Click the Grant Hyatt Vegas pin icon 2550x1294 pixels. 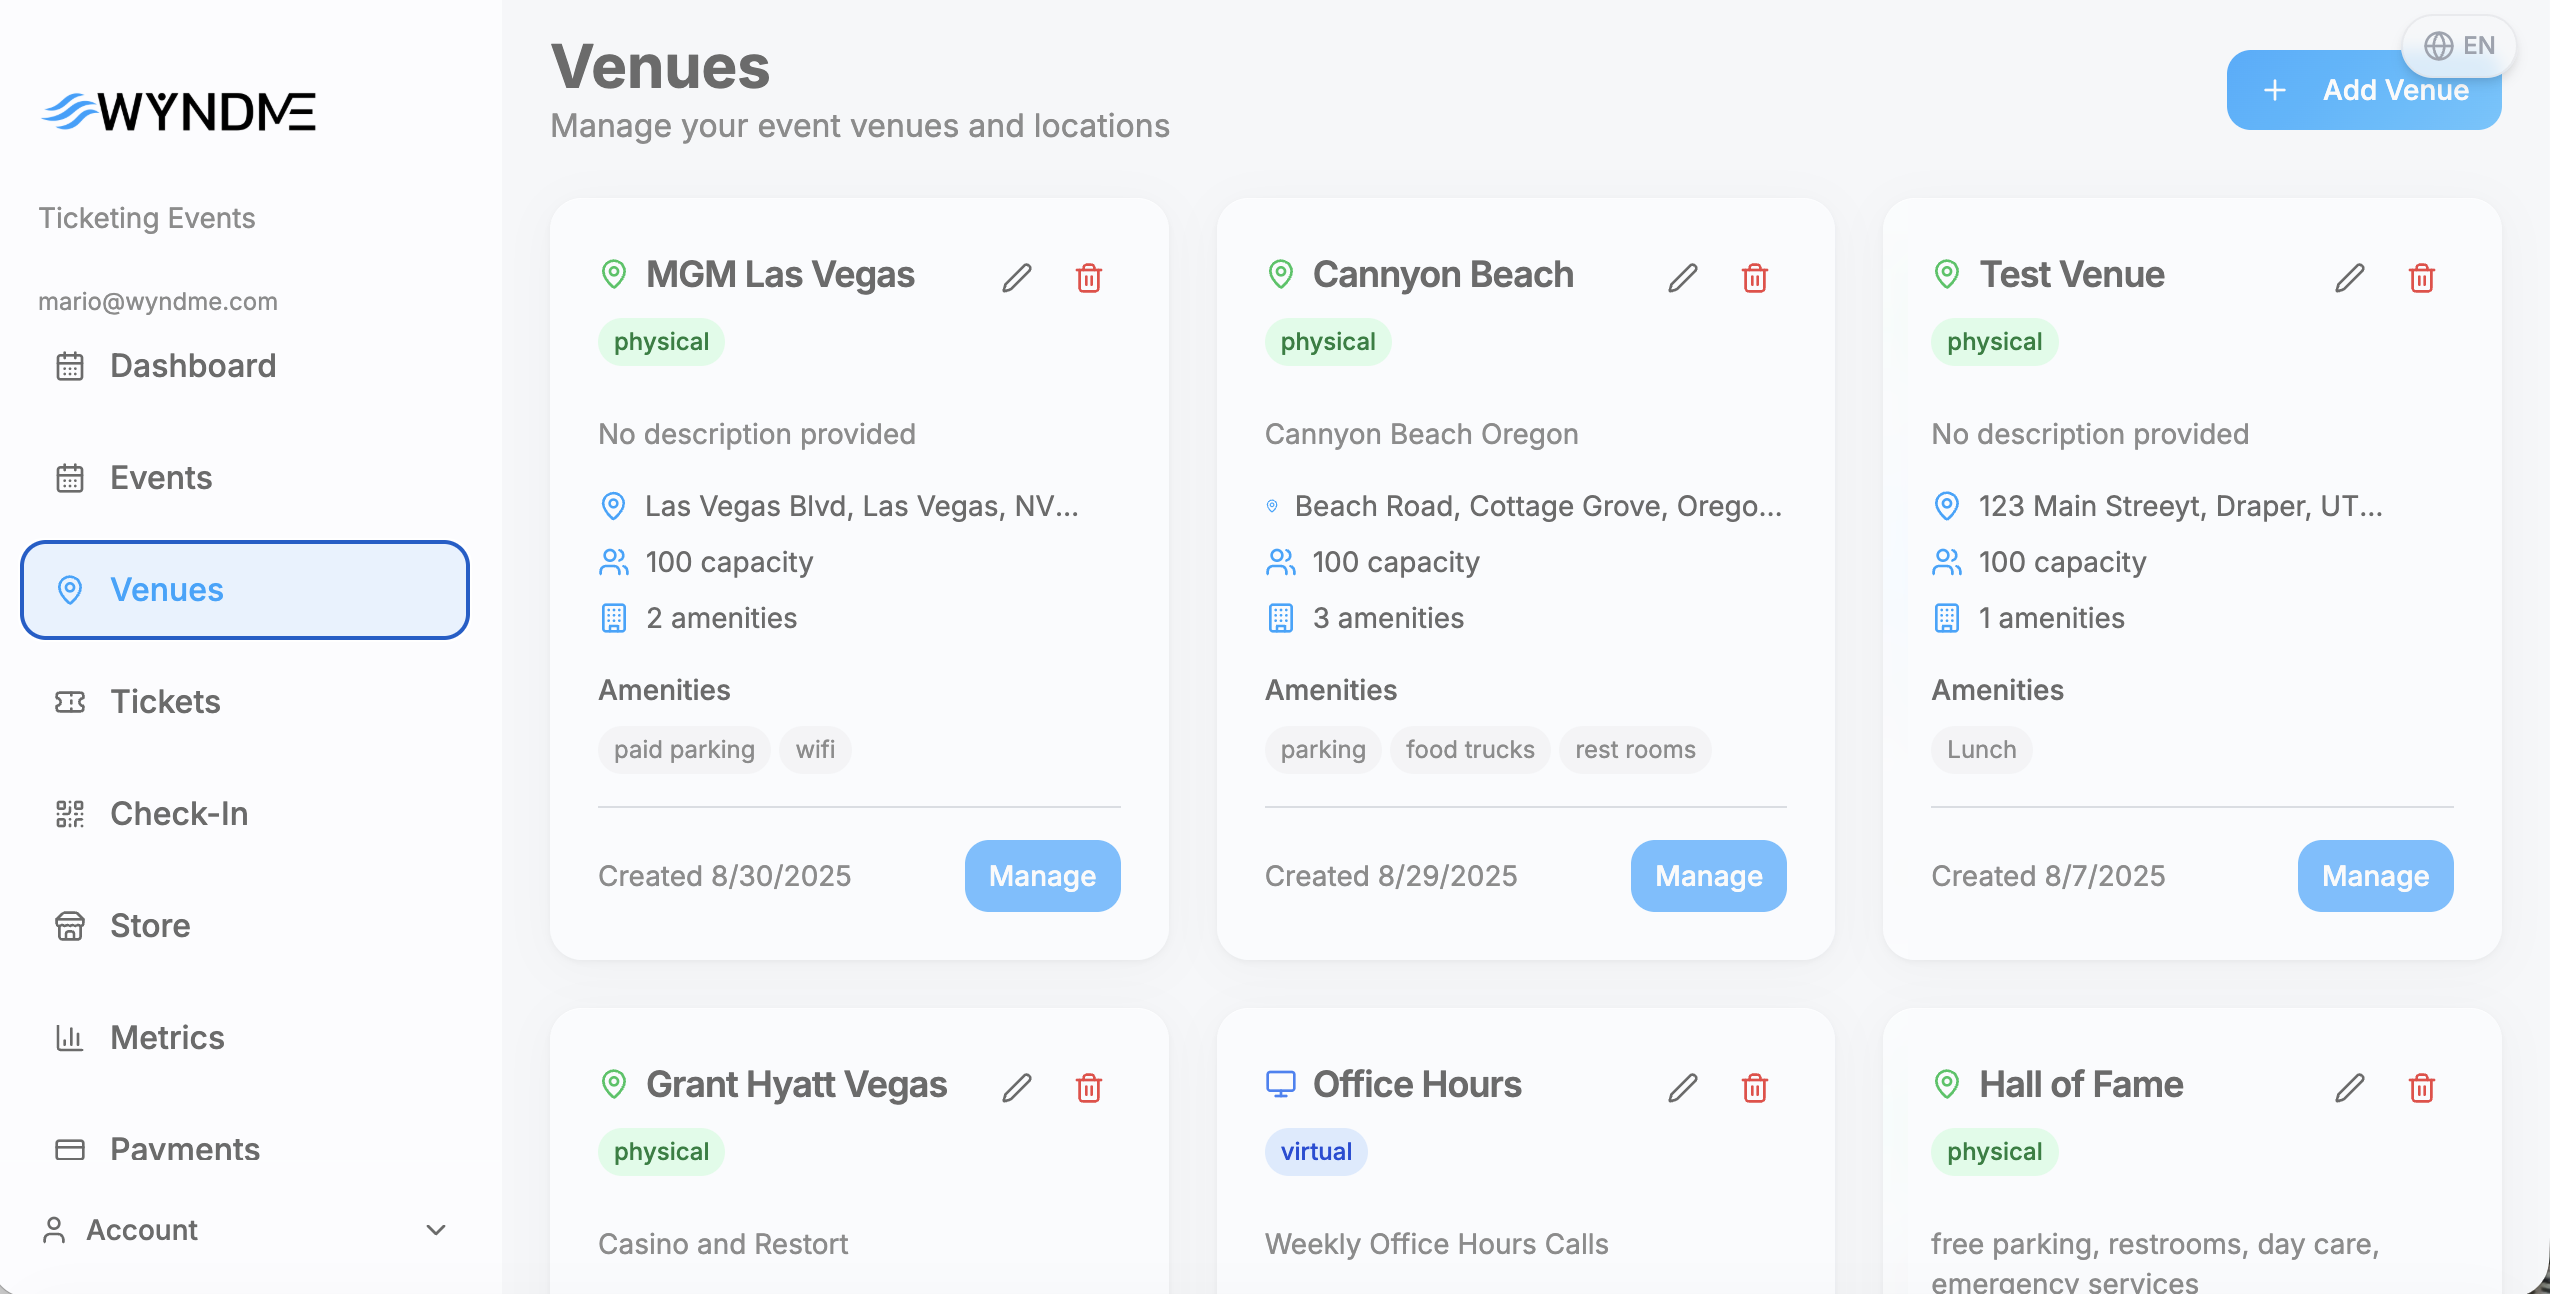click(614, 1084)
